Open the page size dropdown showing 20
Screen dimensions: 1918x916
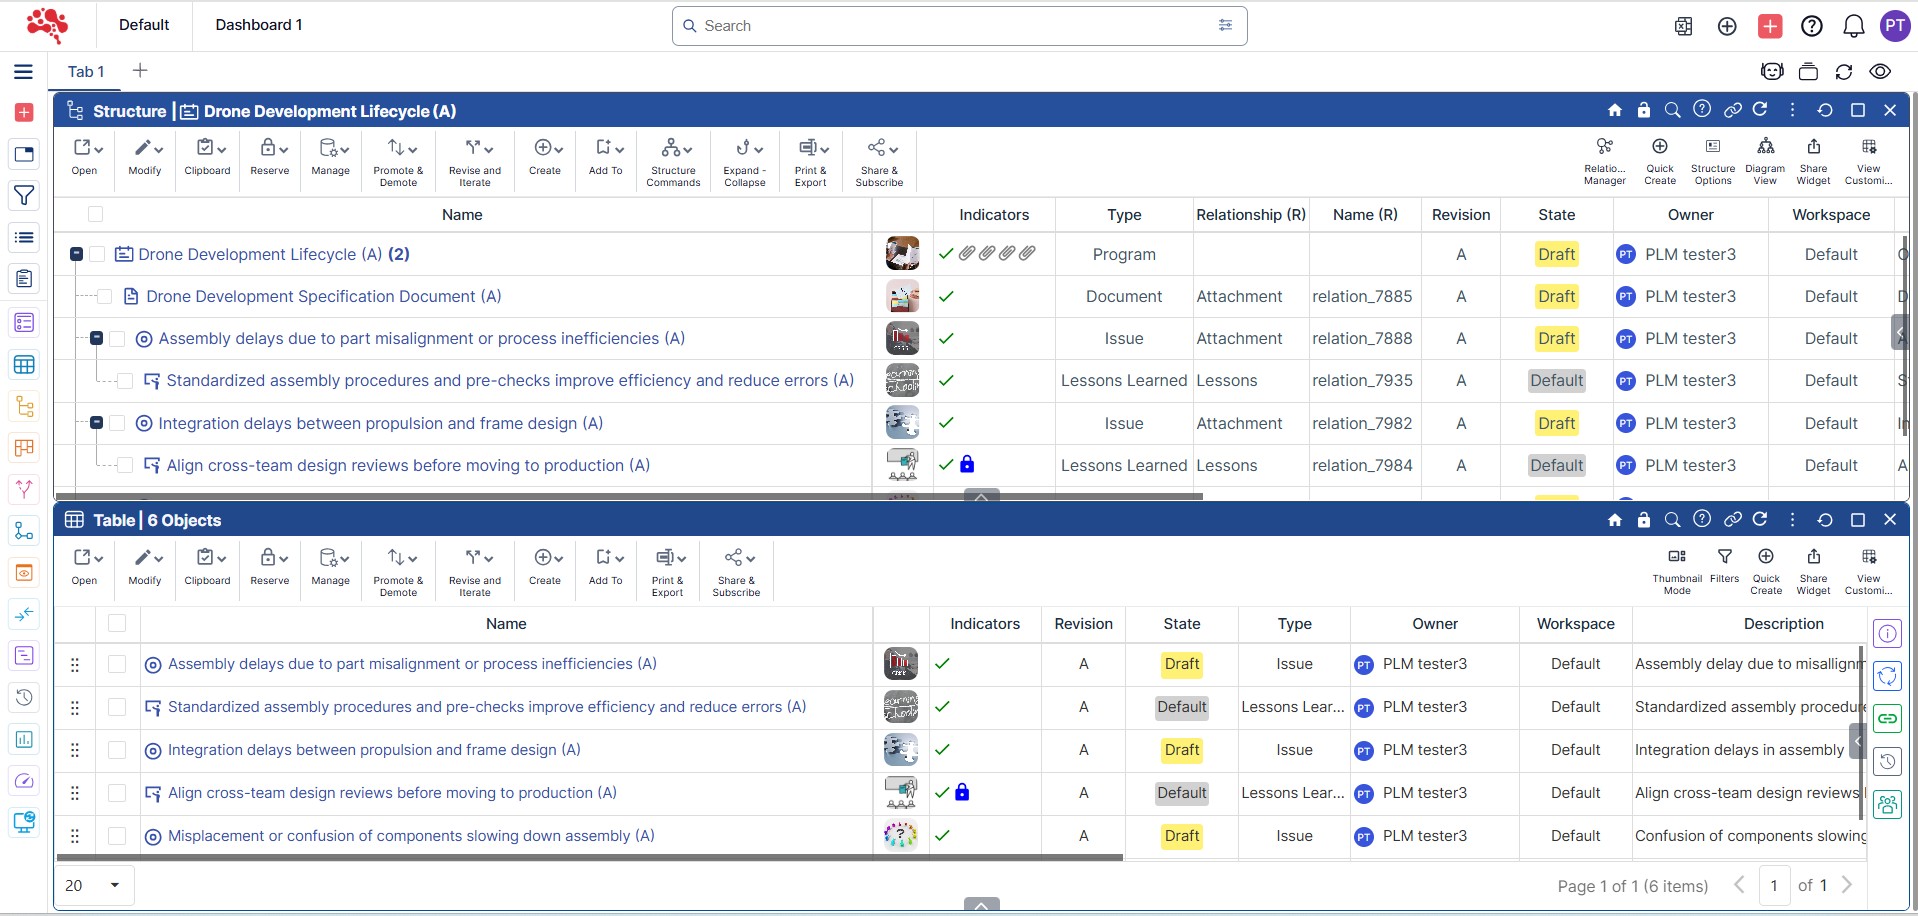[x=94, y=885]
